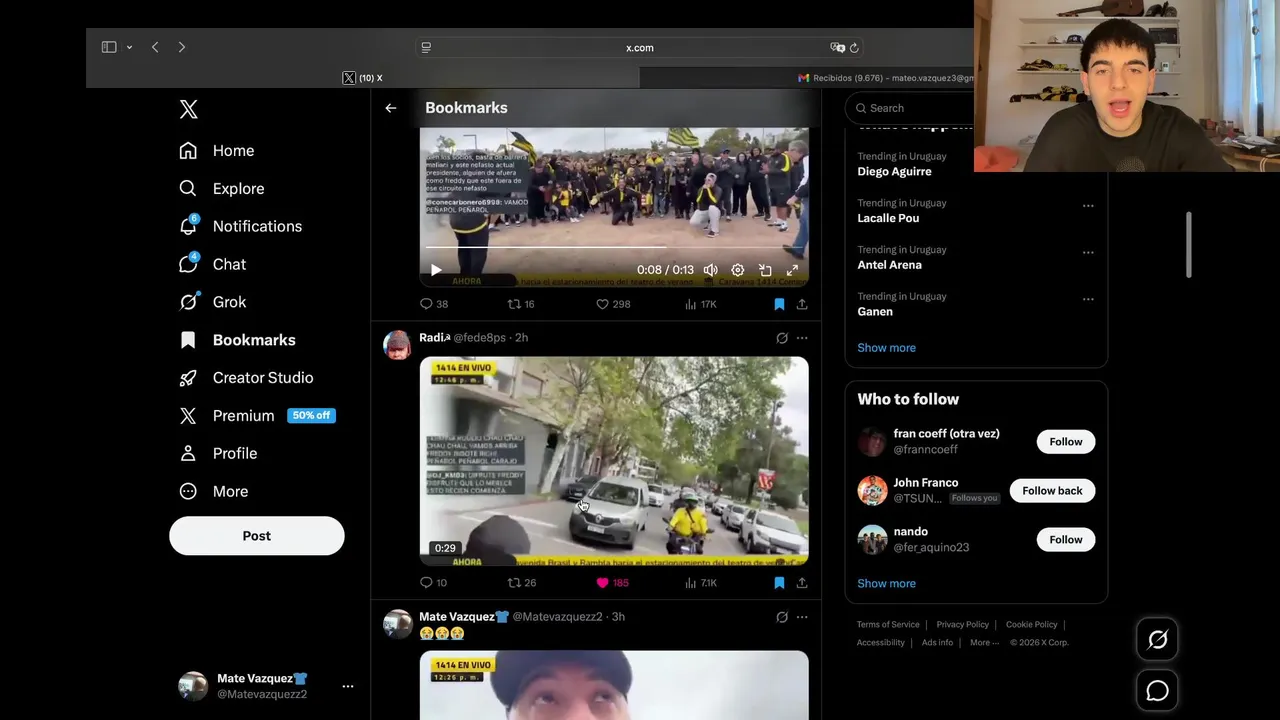Open more menu on Mate Vazquez post
Image resolution: width=1280 pixels, height=720 pixels.
pyautogui.click(x=802, y=617)
